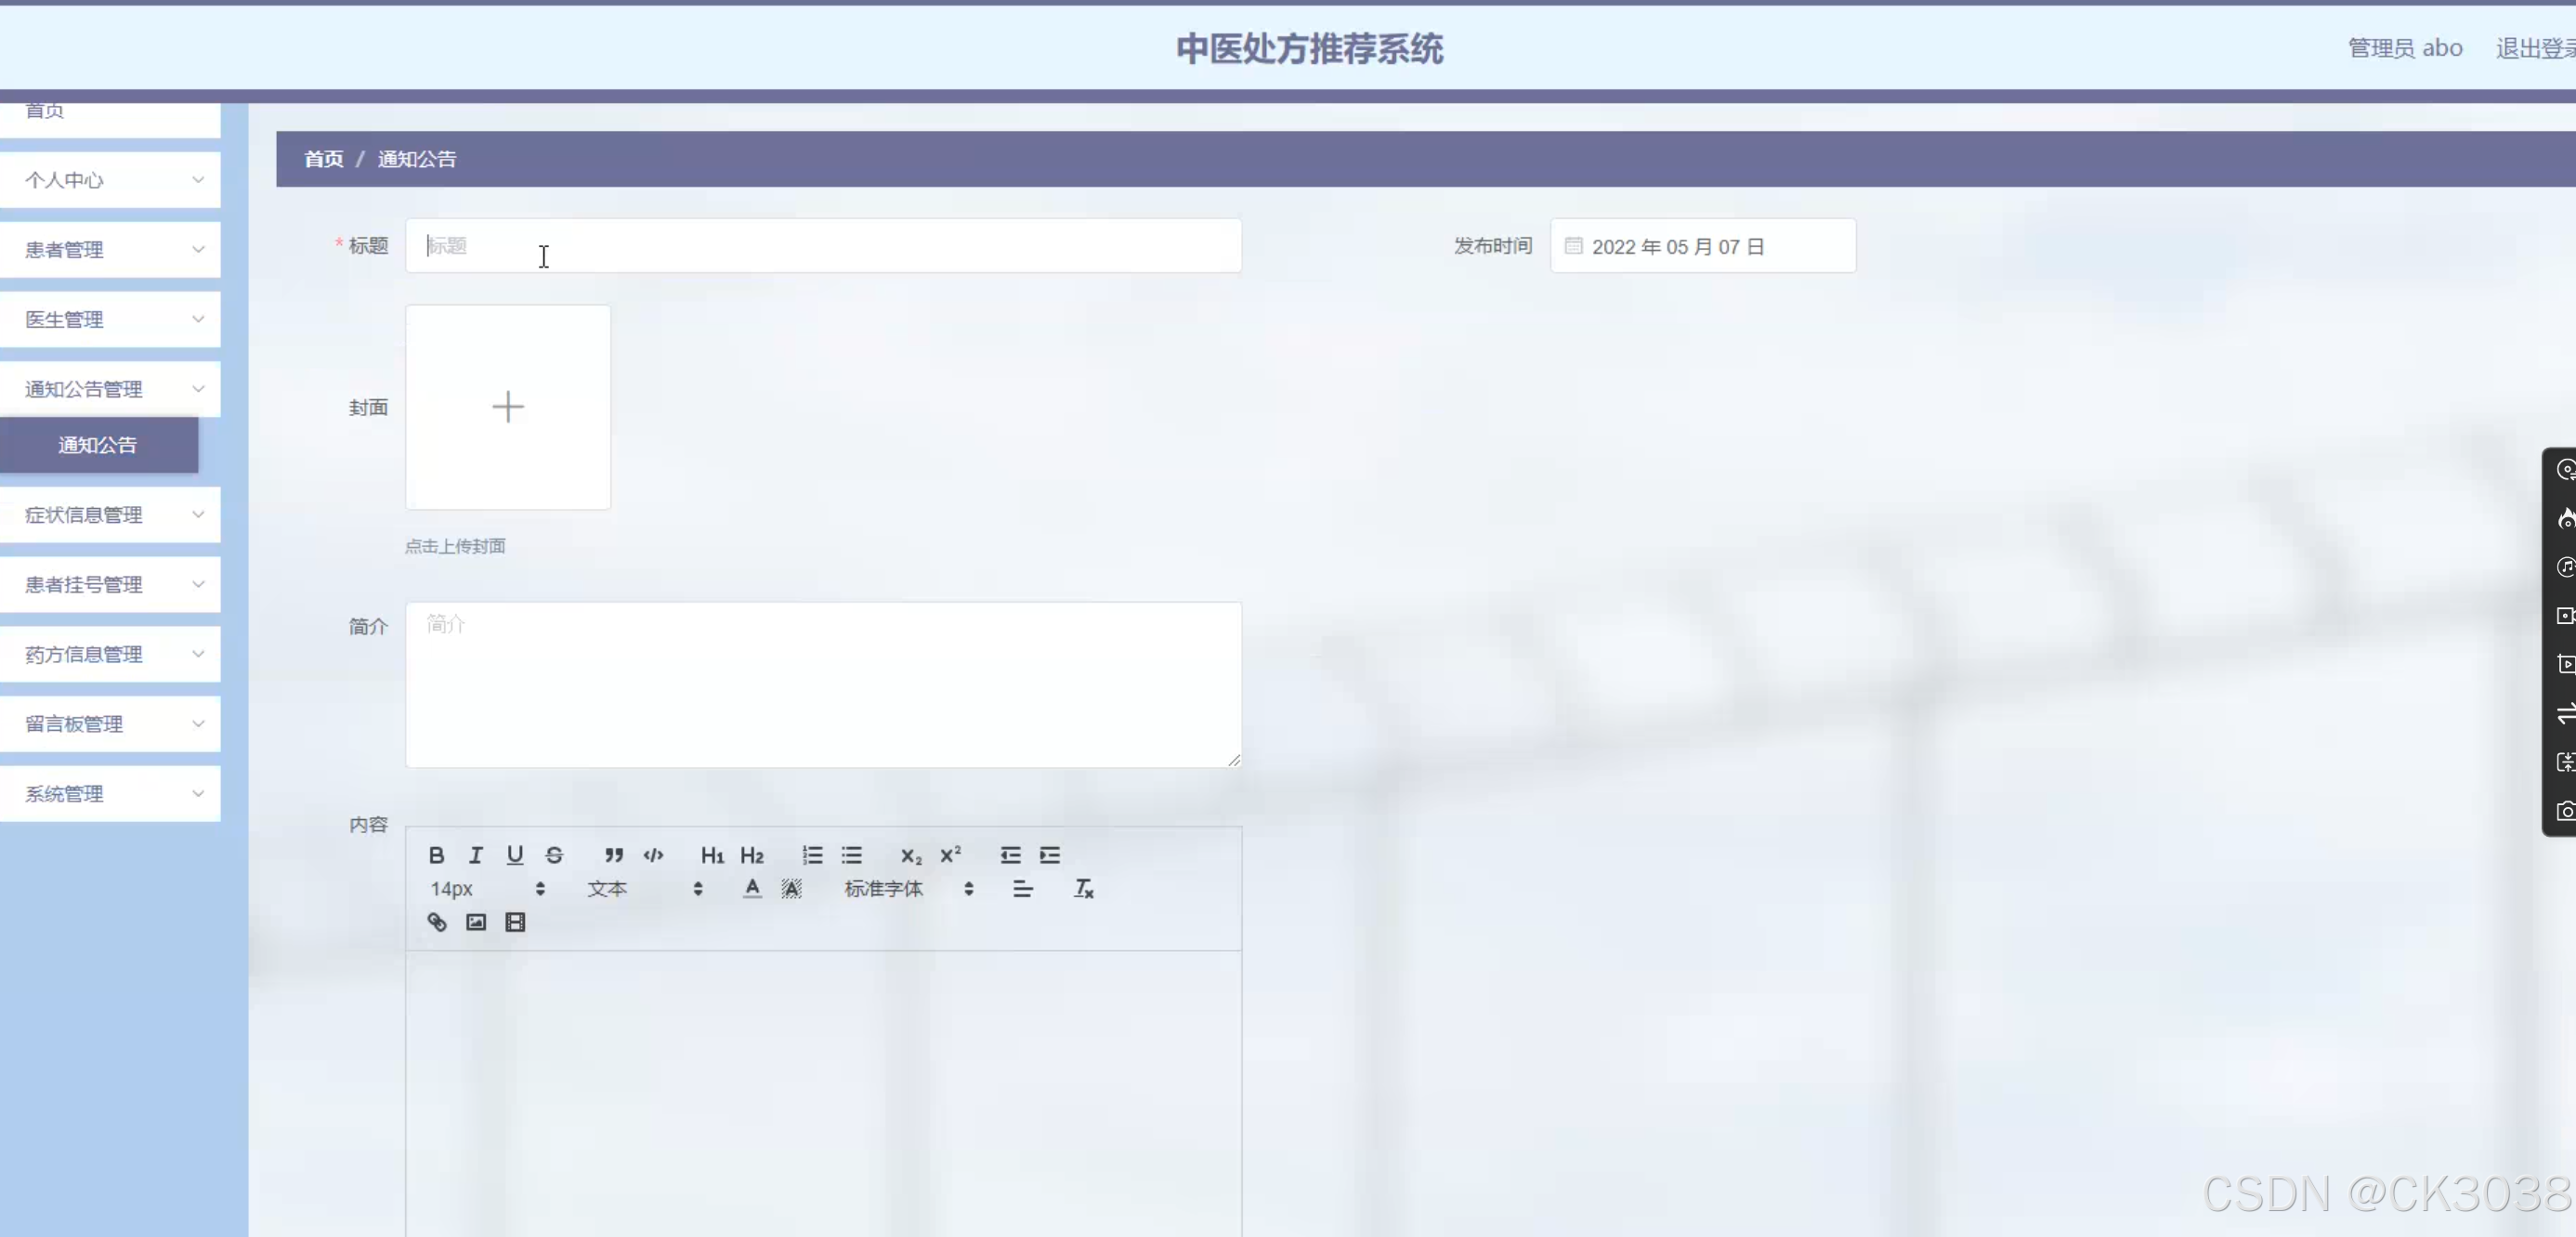This screenshot has width=2576, height=1237.
Task: Click the 首页 breadcrumb link
Action: coord(323,159)
